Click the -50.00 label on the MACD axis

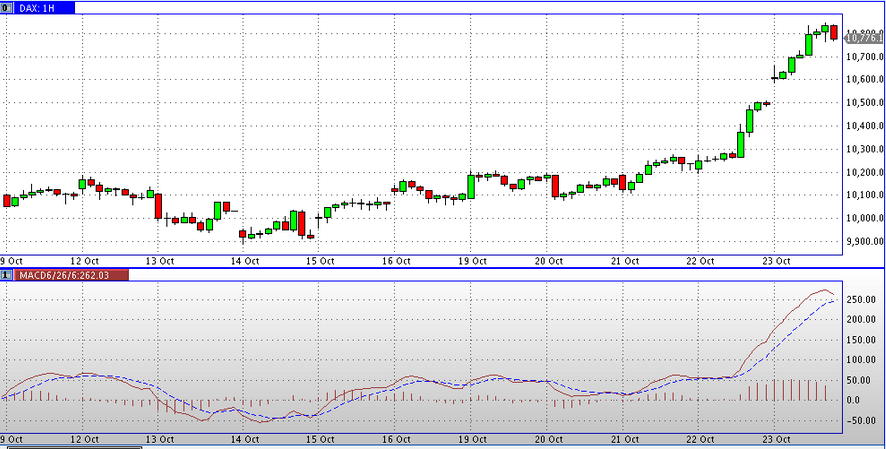point(860,420)
